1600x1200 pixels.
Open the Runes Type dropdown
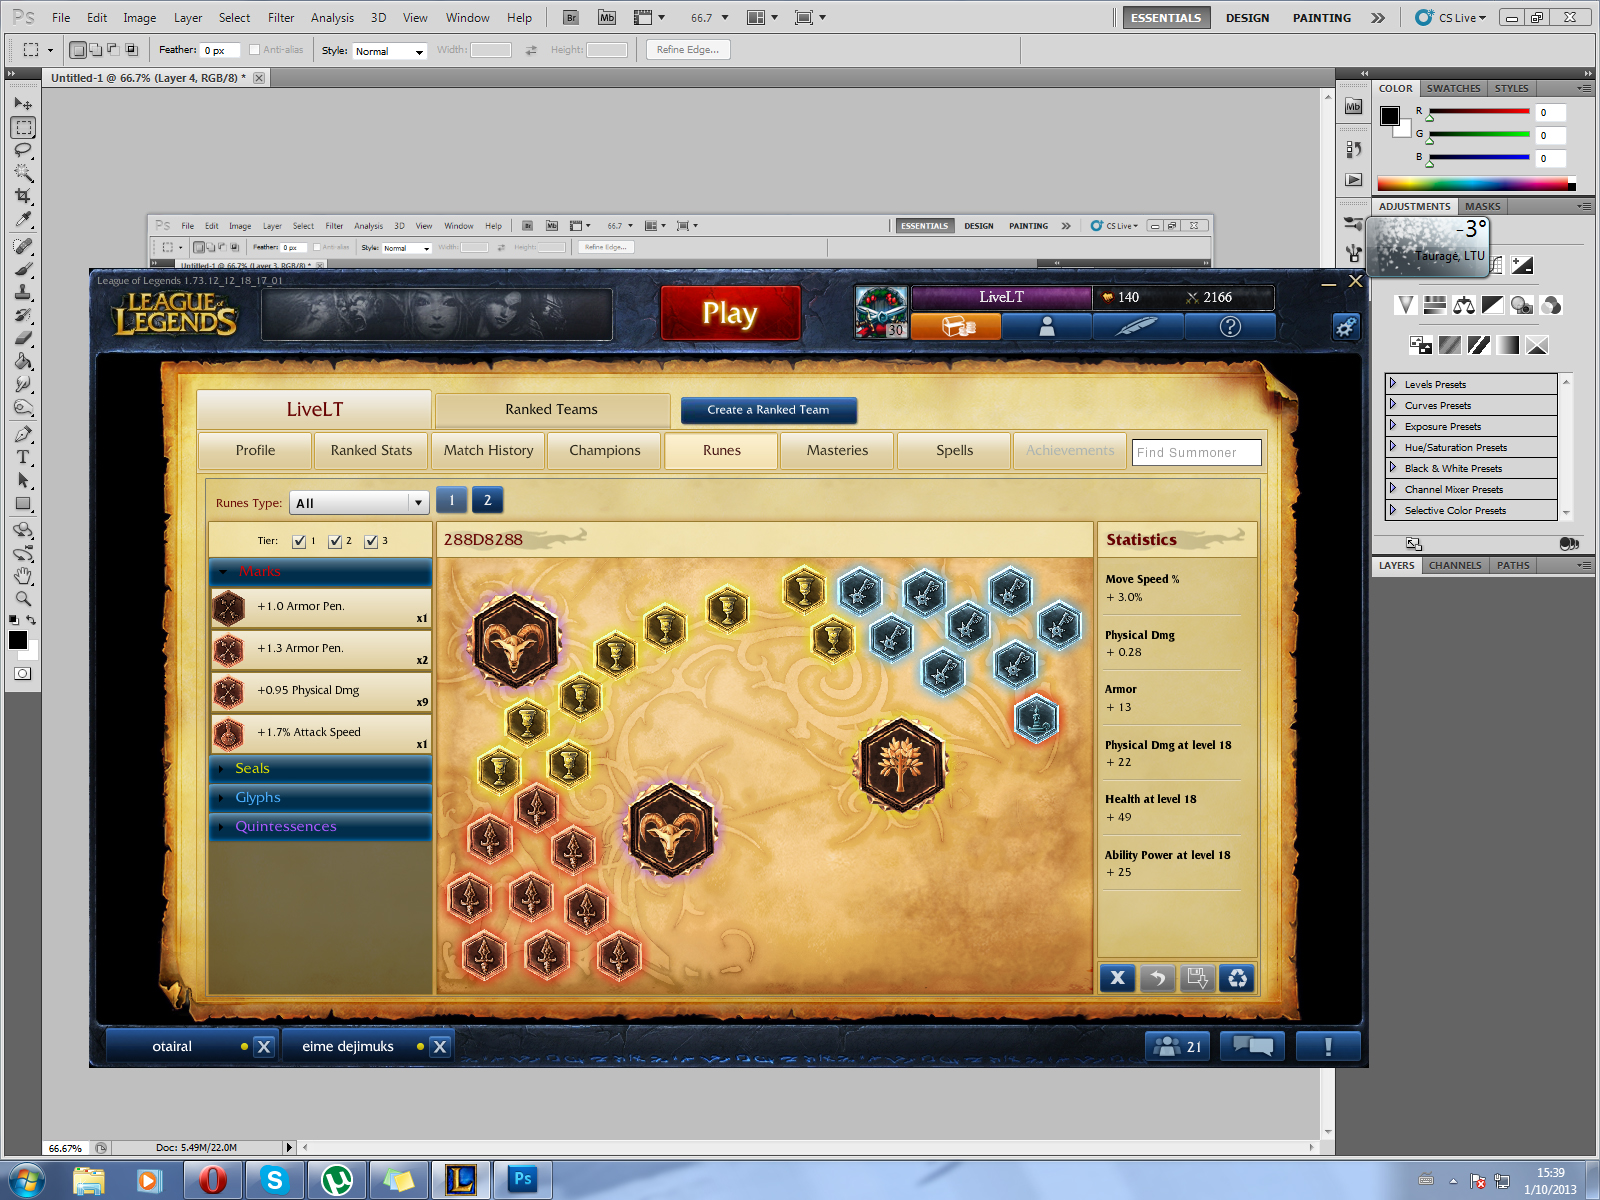tap(359, 503)
